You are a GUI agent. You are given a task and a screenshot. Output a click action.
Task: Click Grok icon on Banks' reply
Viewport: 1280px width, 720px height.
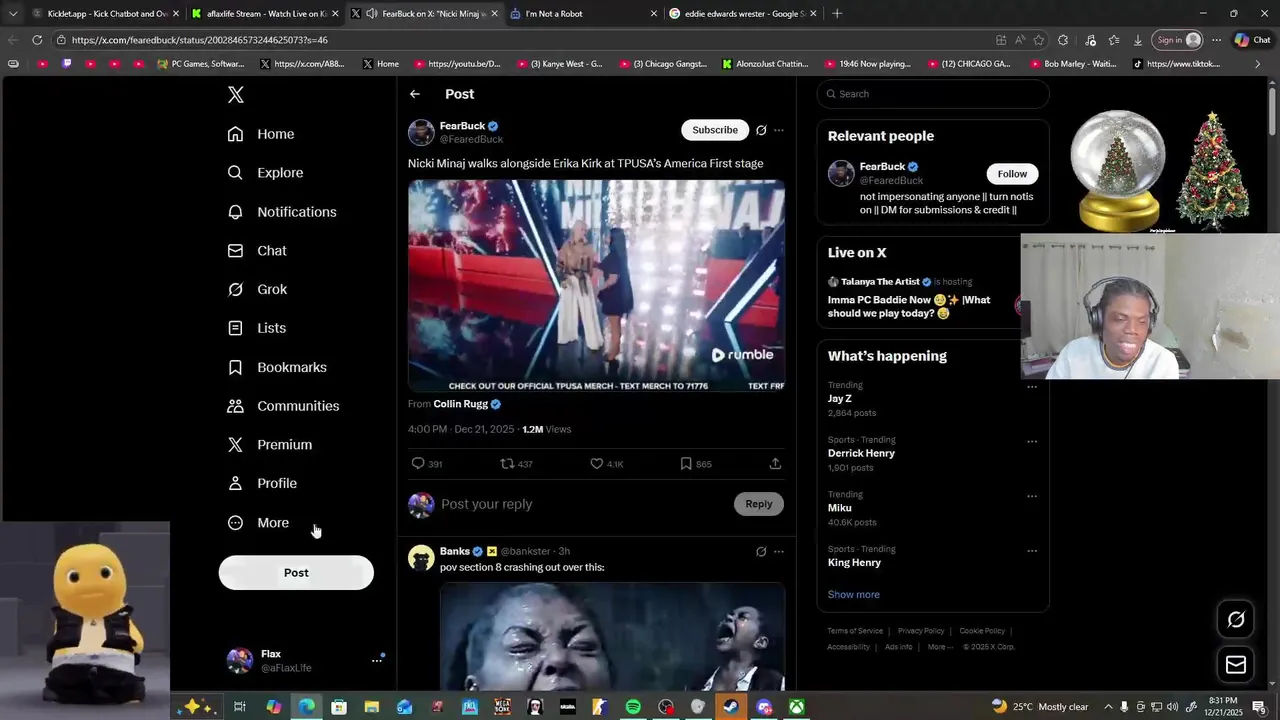click(x=761, y=551)
